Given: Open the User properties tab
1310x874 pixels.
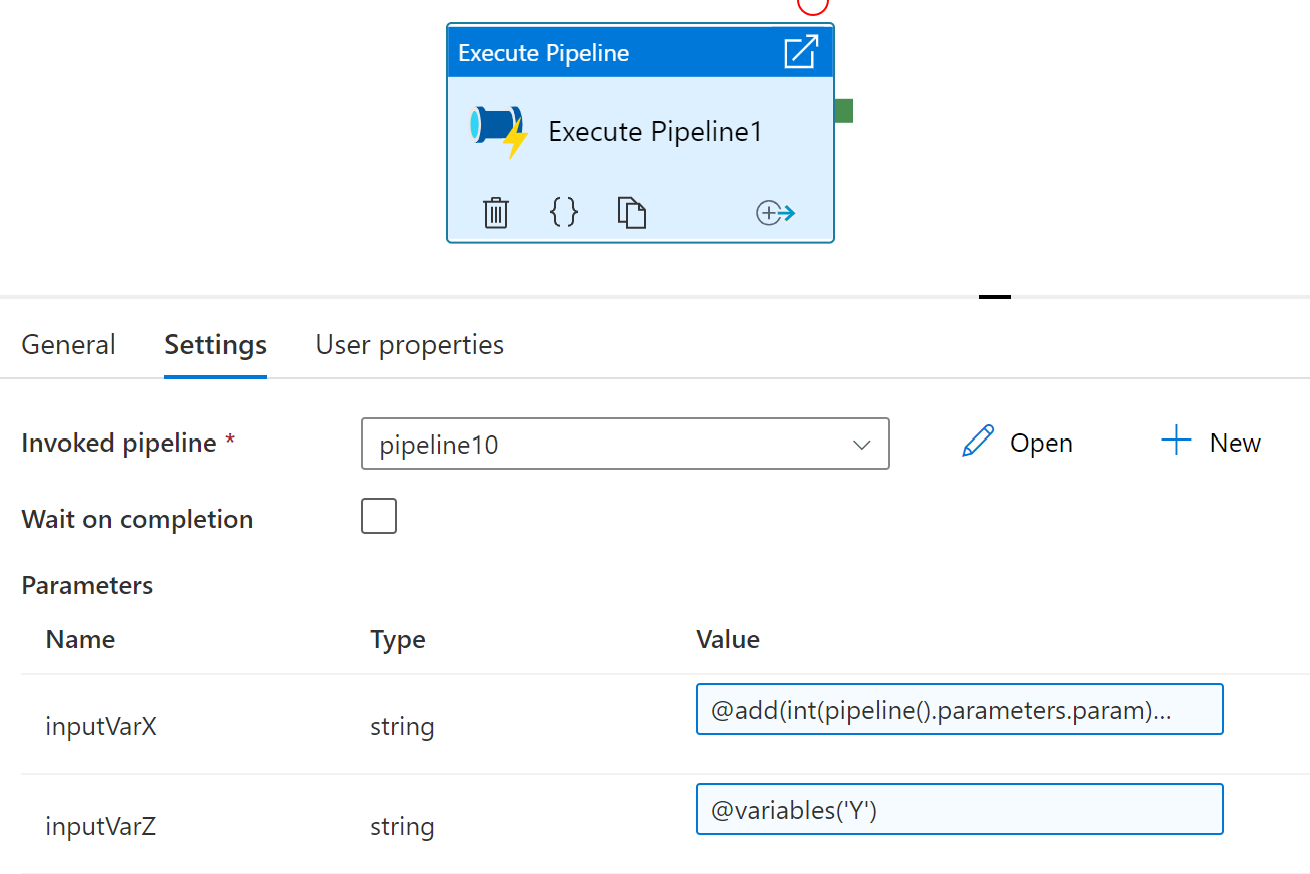Looking at the screenshot, I should pyautogui.click(x=409, y=345).
